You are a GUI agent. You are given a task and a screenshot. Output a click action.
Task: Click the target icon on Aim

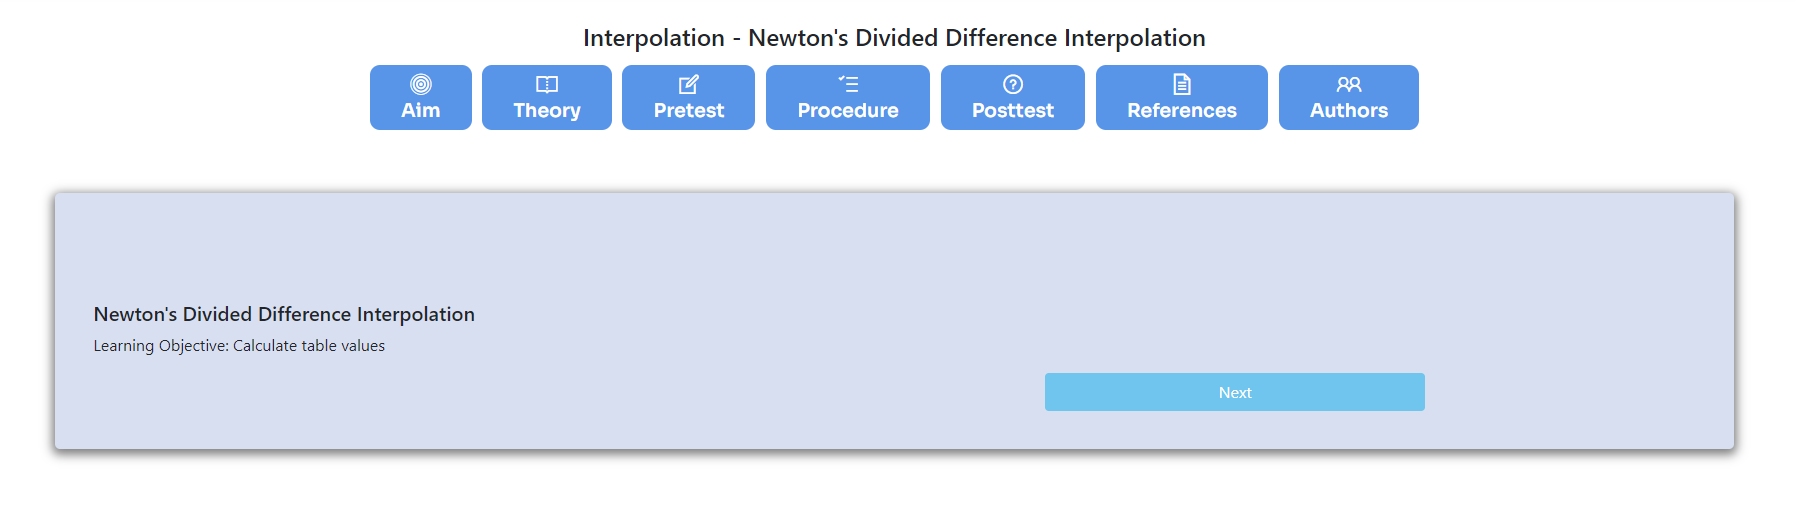pos(421,84)
